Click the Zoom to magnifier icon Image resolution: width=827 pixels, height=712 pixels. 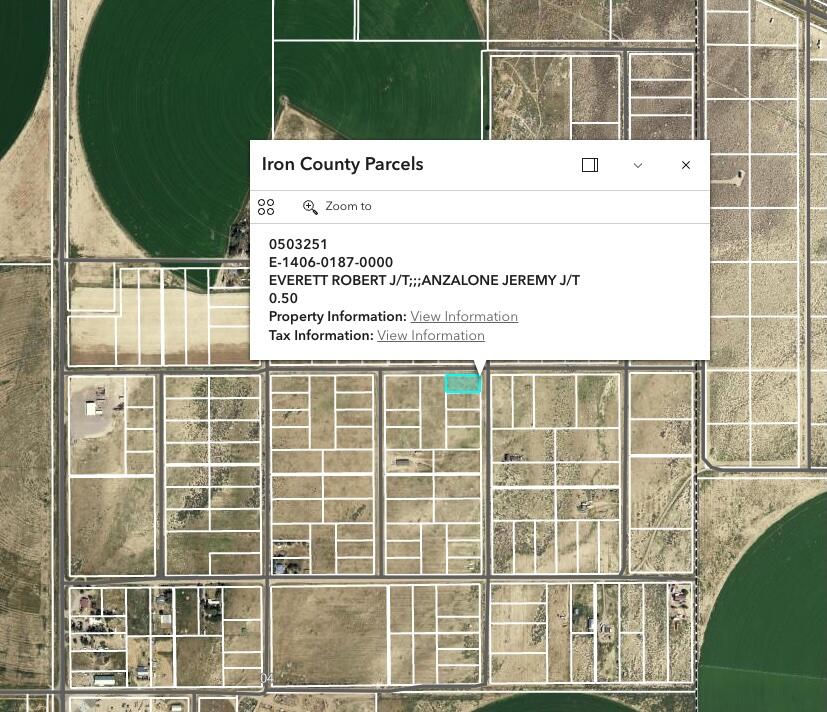point(310,207)
